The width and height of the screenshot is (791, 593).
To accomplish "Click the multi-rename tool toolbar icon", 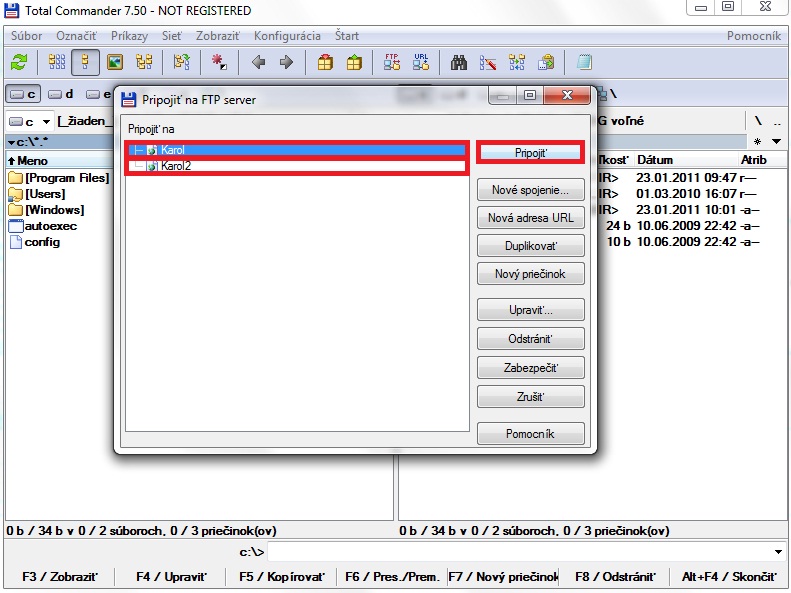I will [488, 63].
